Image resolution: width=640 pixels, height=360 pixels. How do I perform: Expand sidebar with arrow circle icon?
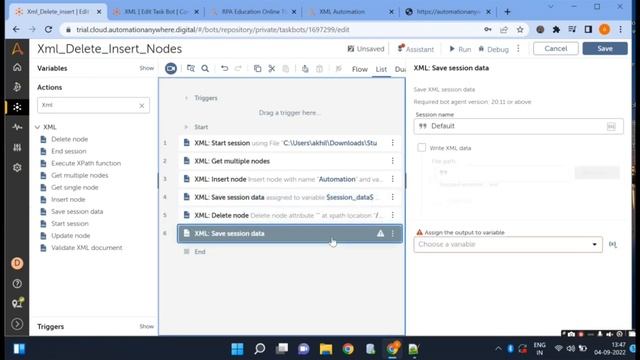(17, 324)
